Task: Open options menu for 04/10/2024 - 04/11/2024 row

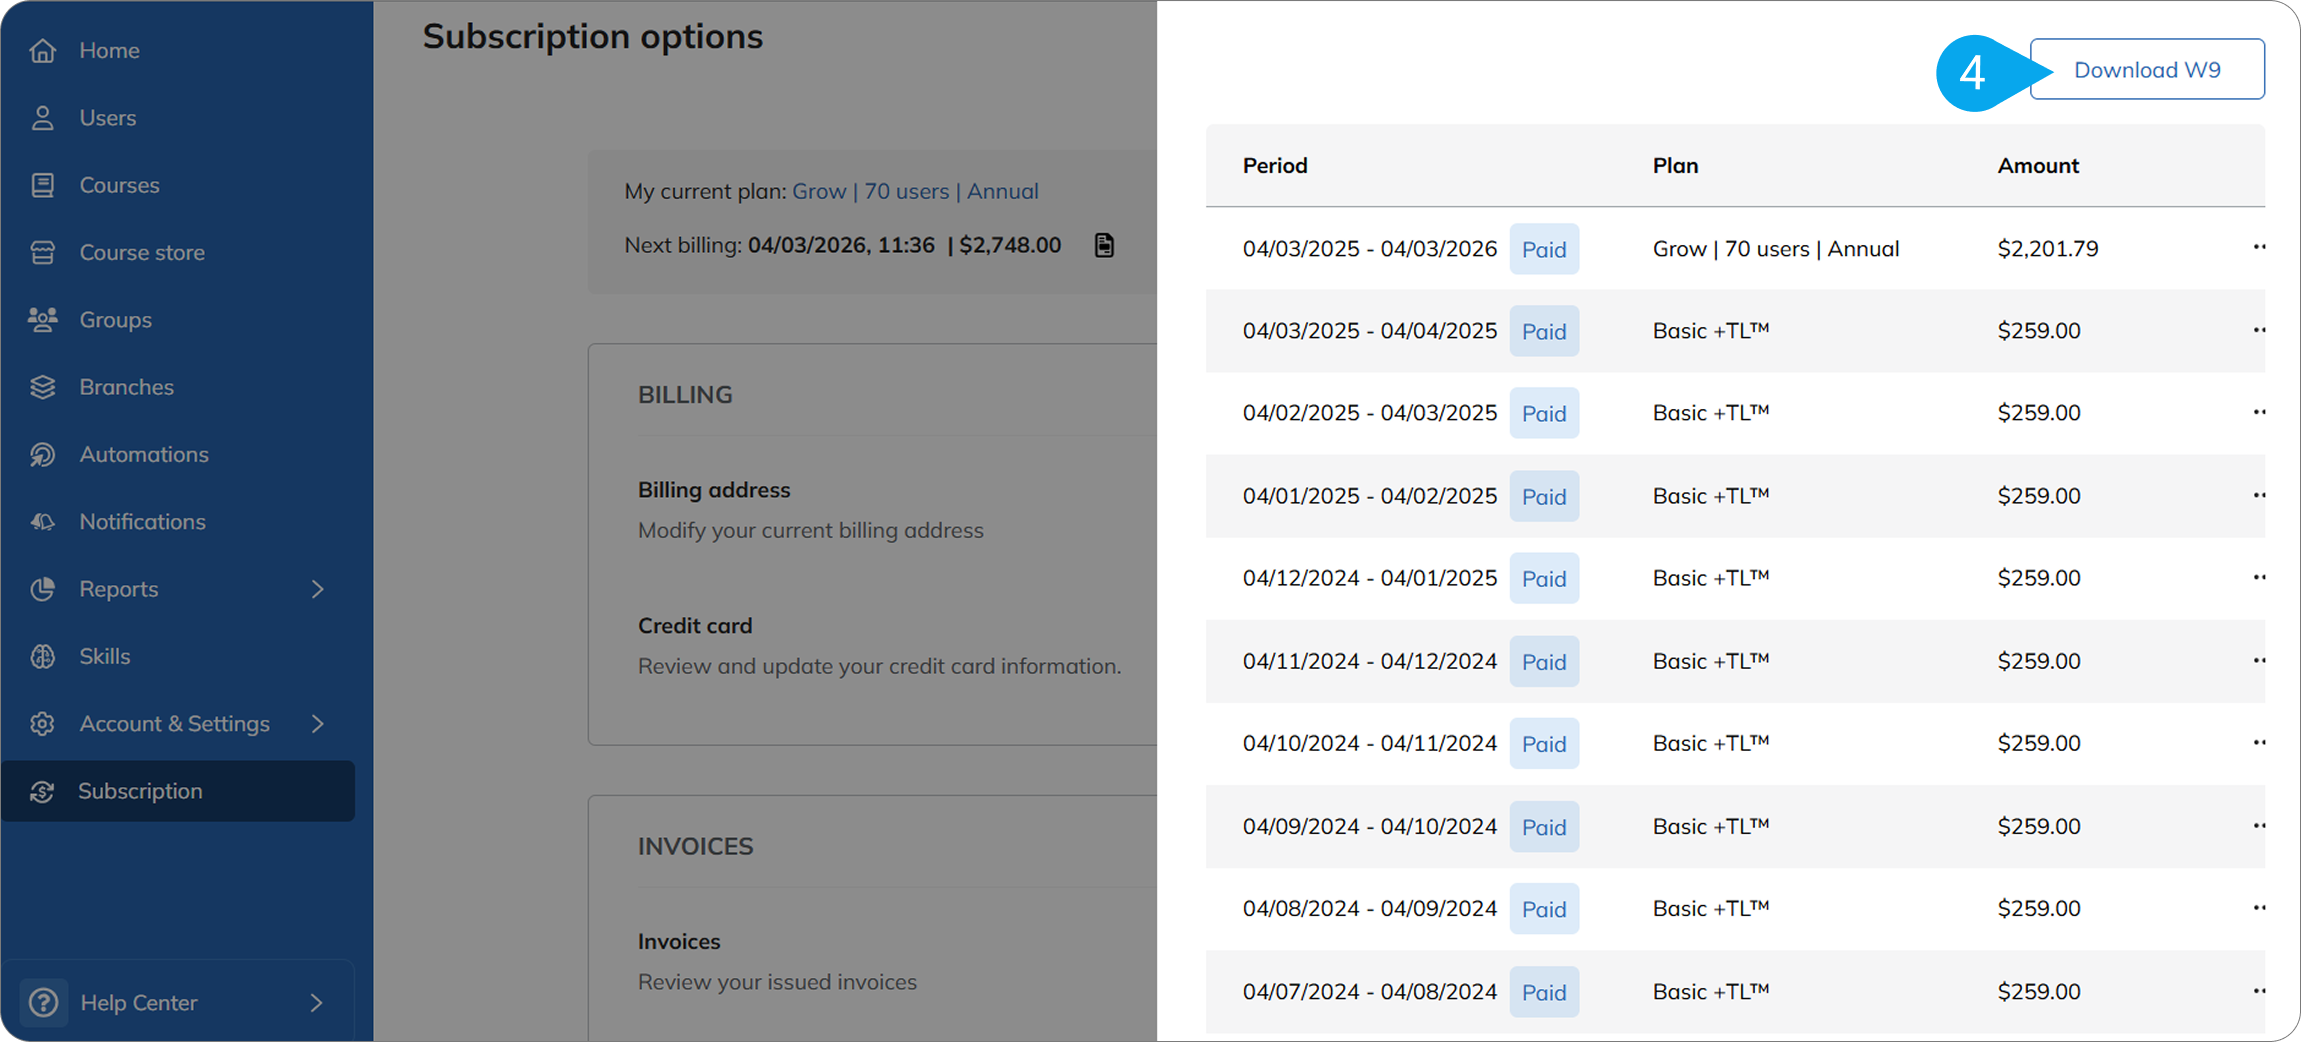Action: coord(2259,742)
